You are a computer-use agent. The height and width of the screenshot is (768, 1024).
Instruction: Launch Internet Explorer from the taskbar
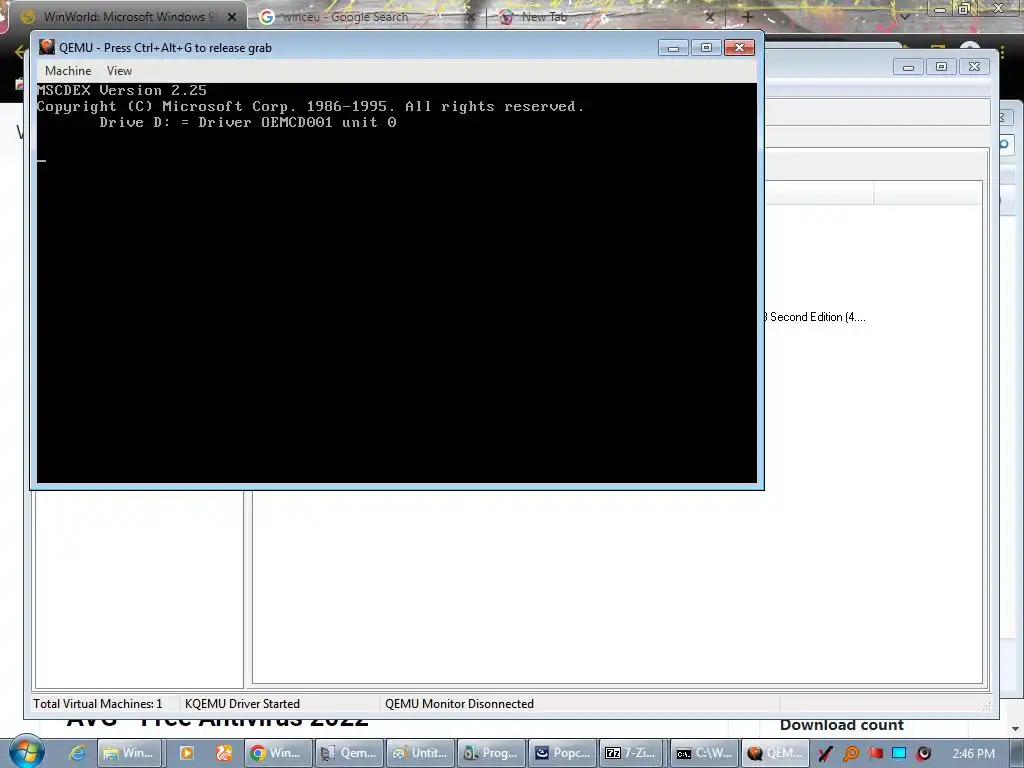[x=77, y=753]
